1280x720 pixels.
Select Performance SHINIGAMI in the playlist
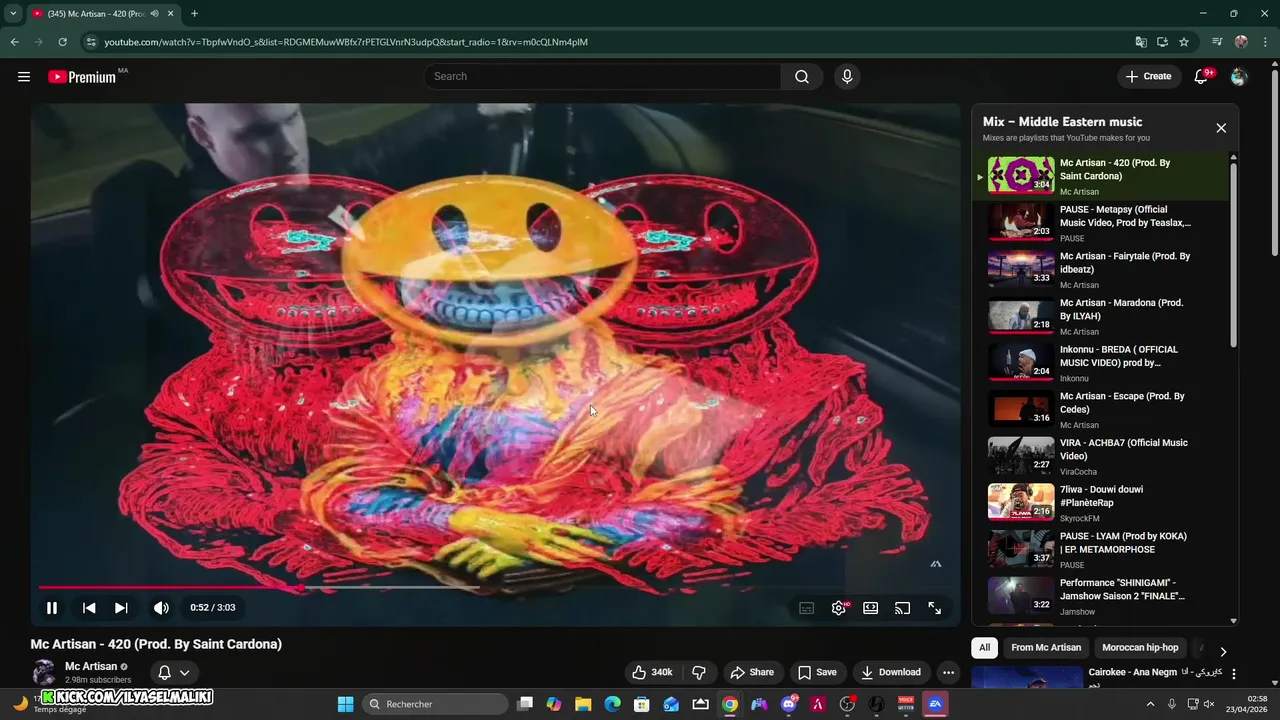(1100, 596)
